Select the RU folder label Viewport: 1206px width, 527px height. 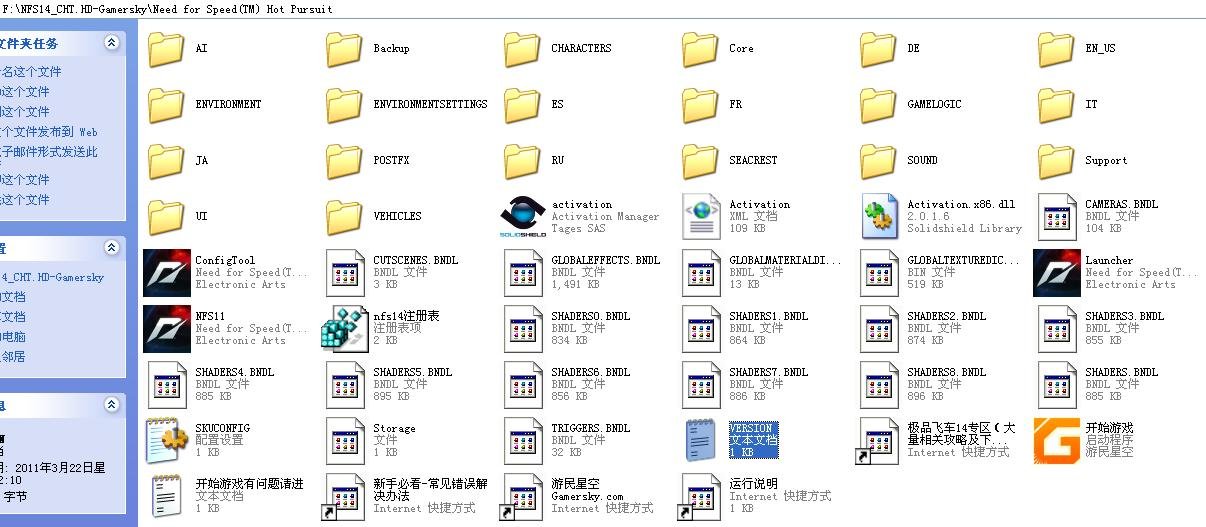pyautogui.click(x=558, y=160)
